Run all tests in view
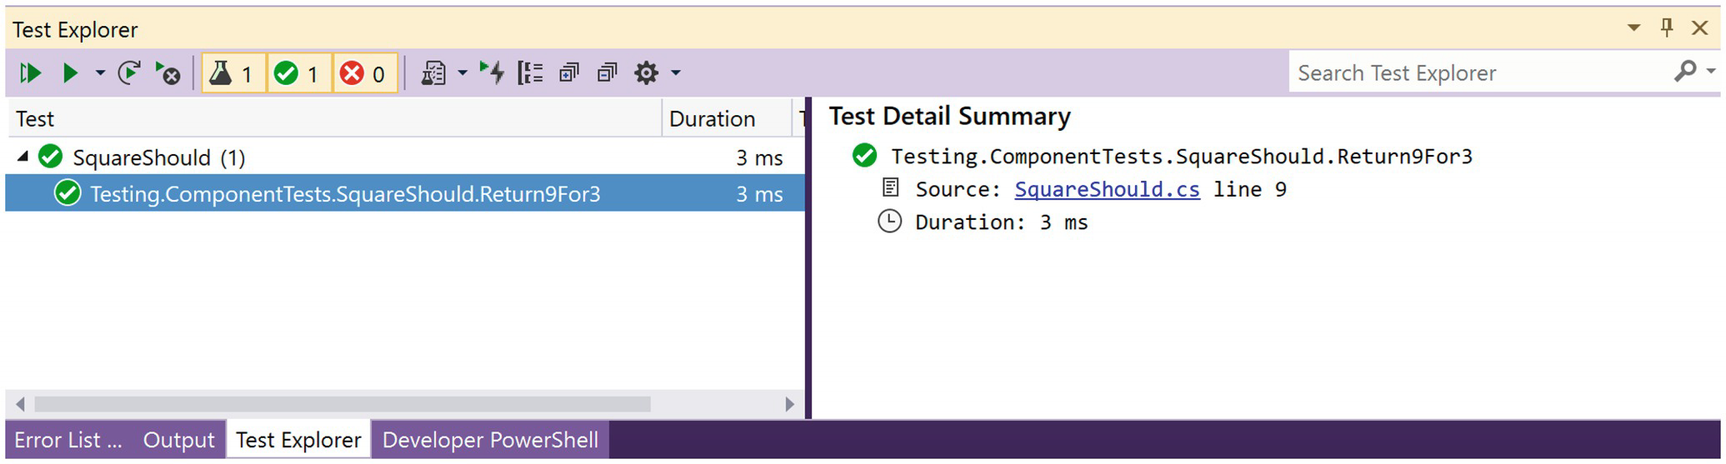 click(30, 73)
